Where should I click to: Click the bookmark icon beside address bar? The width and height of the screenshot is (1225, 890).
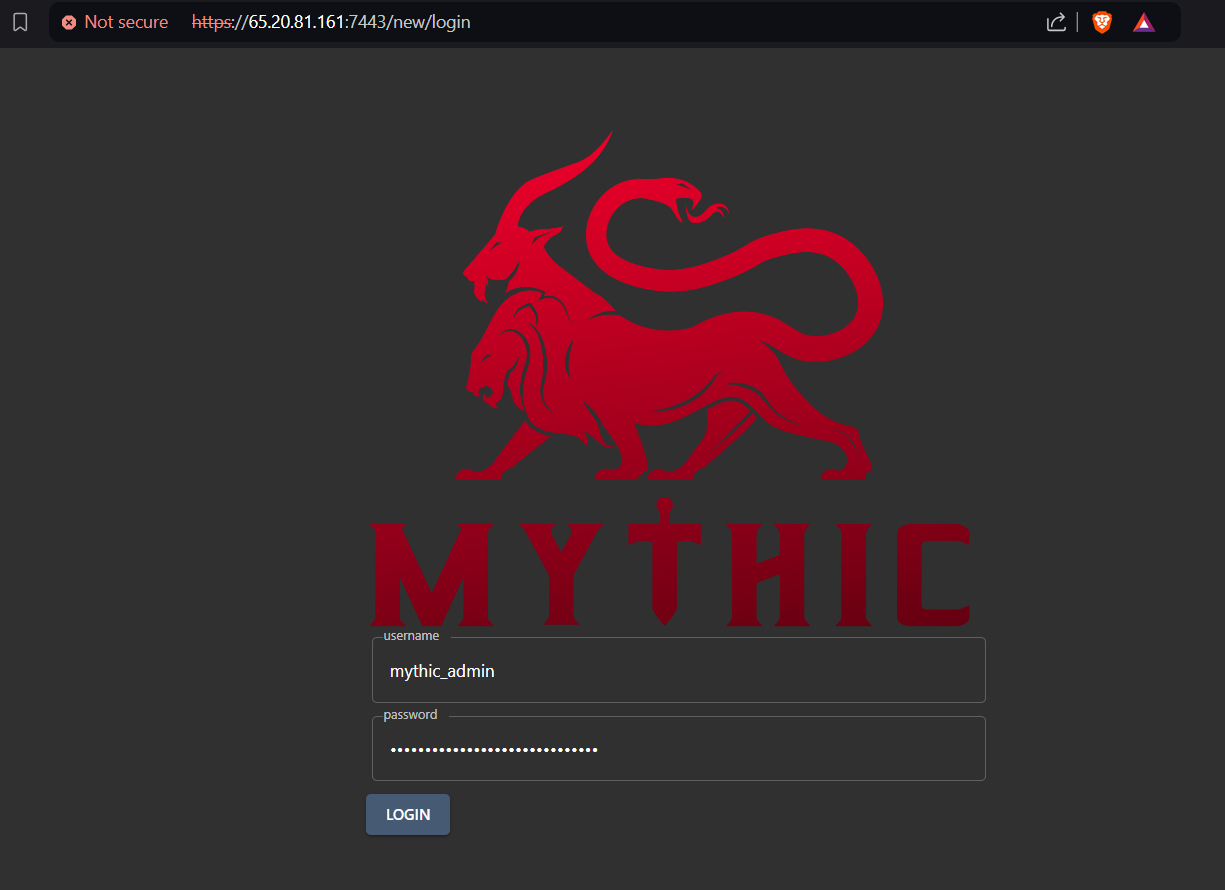[x=20, y=22]
